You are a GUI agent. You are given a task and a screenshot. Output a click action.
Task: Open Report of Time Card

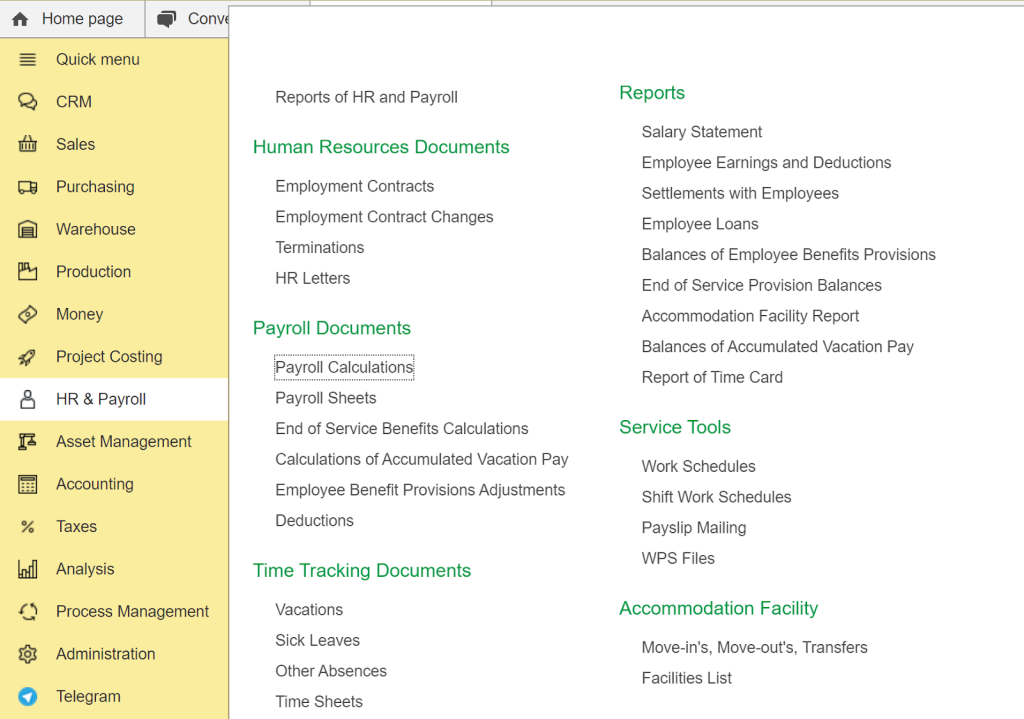click(712, 377)
